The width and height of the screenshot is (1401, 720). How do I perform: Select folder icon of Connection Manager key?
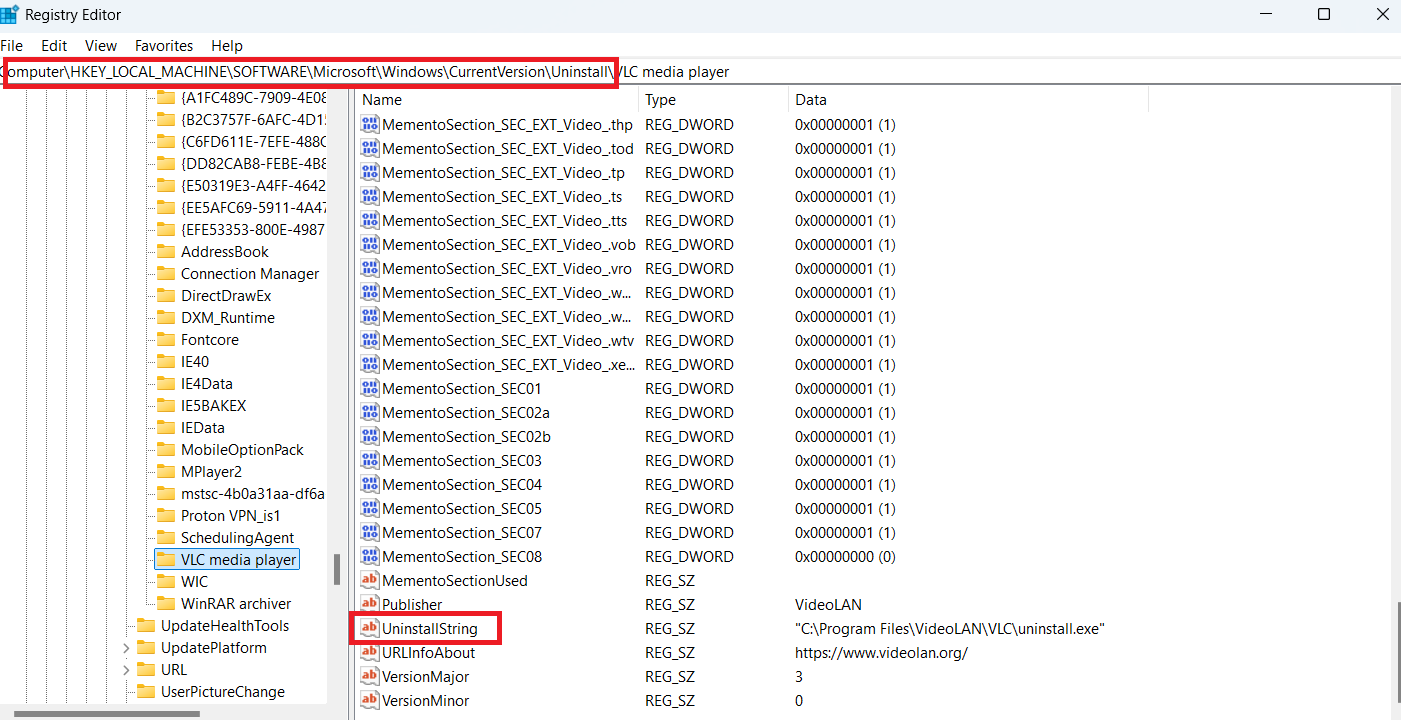tap(165, 274)
